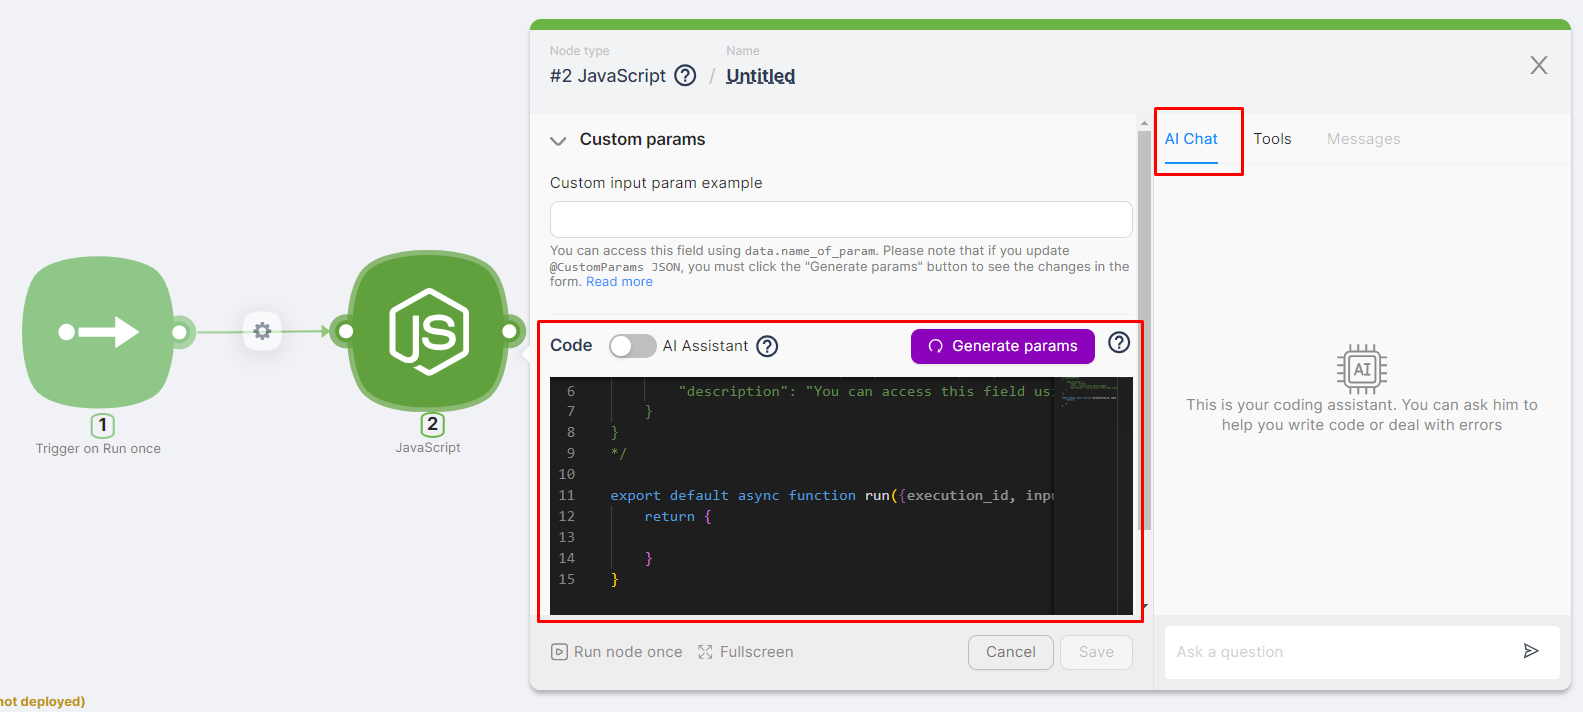This screenshot has height=712, width=1583.
Task: Click the Cancel button
Action: click(x=1010, y=652)
